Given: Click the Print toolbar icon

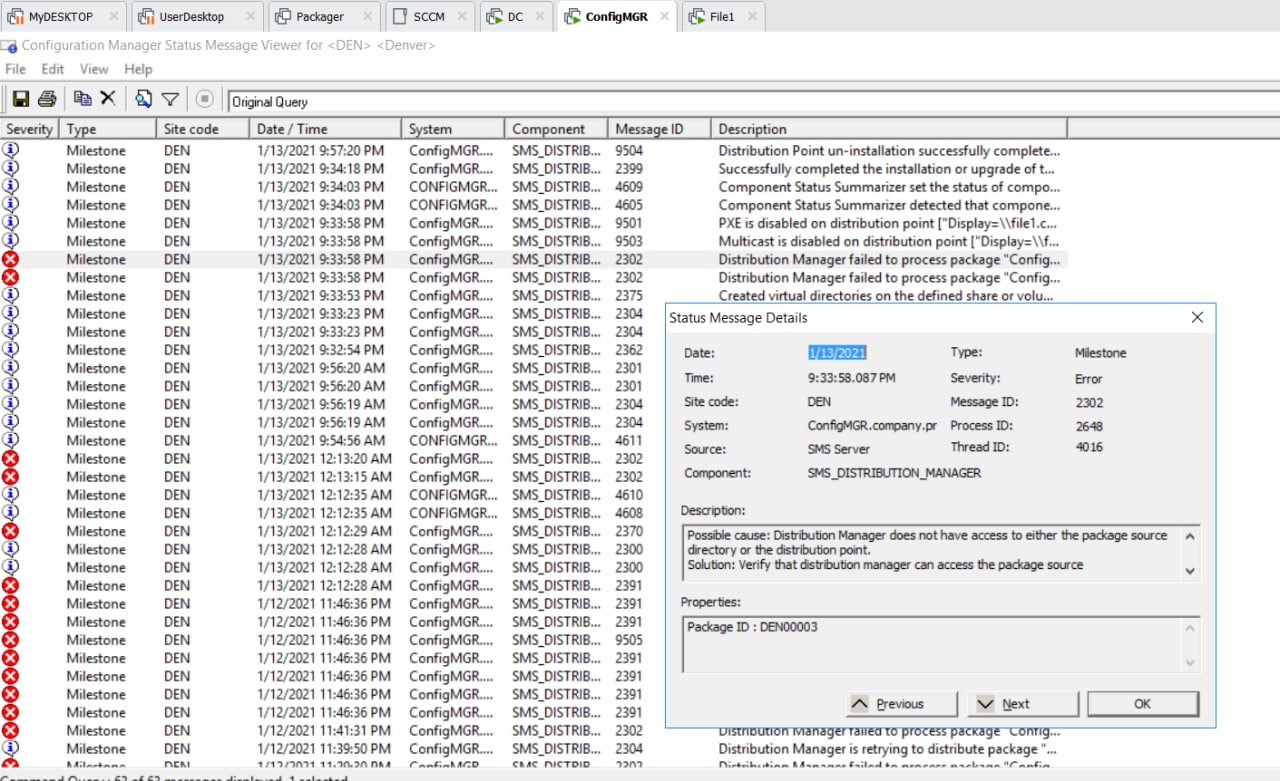Looking at the screenshot, I should coord(47,98).
